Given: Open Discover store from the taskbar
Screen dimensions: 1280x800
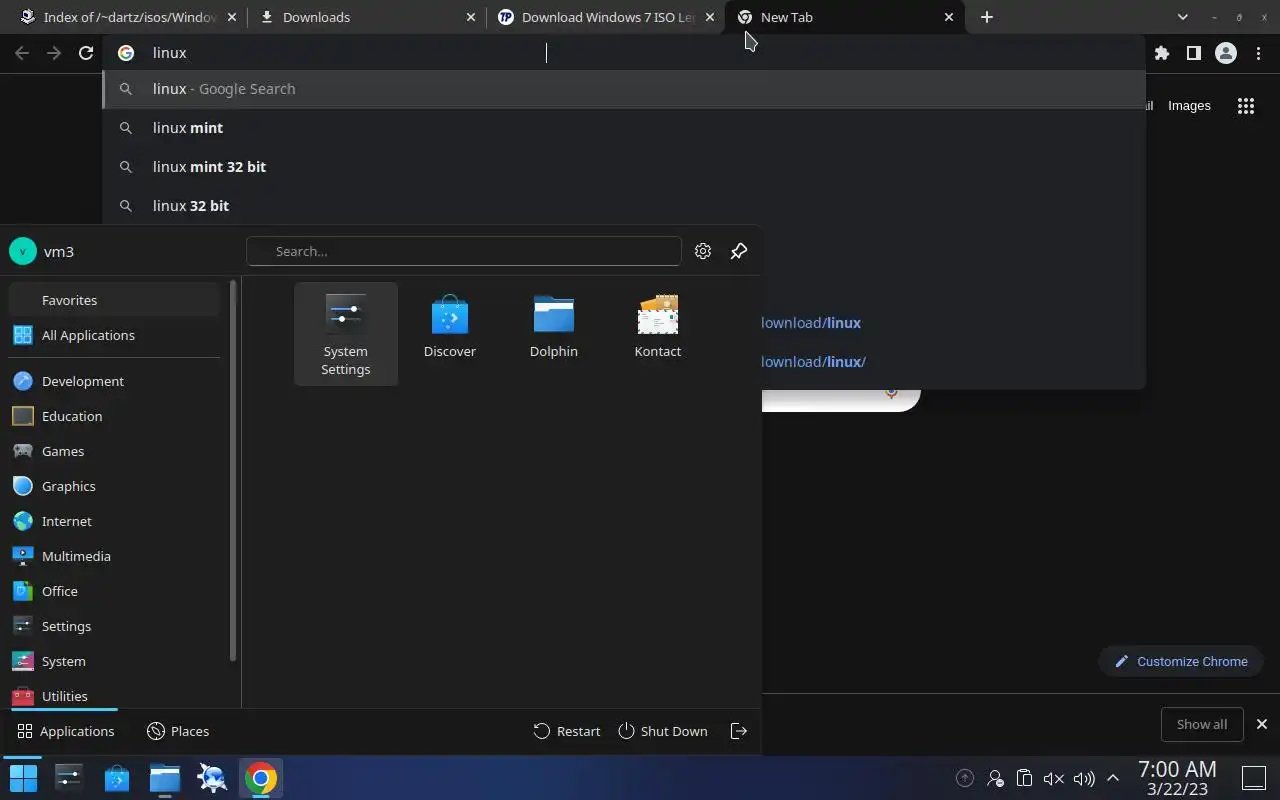Looking at the screenshot, I should [x=117, y=778].
